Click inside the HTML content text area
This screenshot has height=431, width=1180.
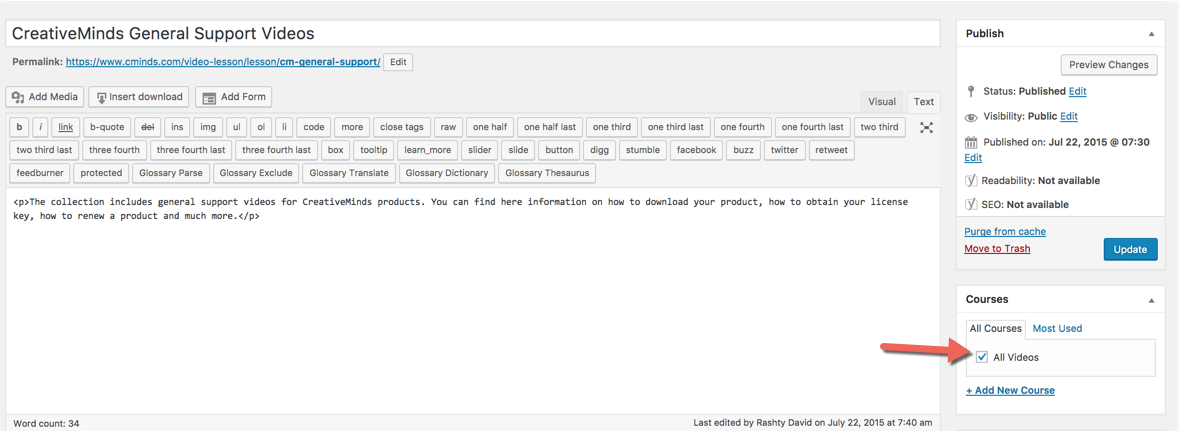click(473, 301)
